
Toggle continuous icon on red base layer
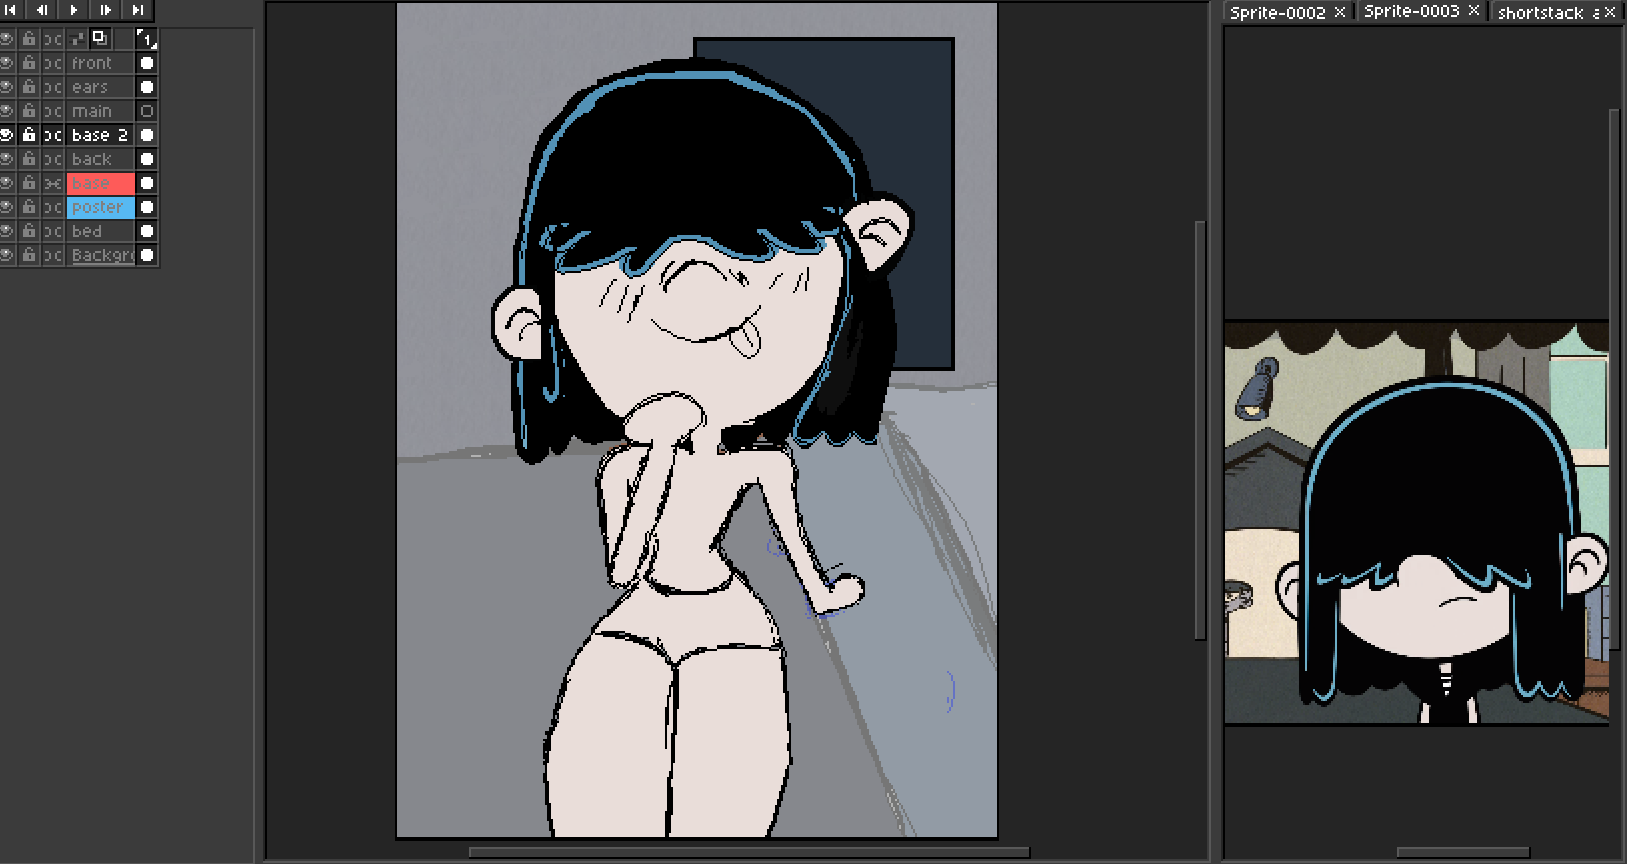tap(53, 183)
